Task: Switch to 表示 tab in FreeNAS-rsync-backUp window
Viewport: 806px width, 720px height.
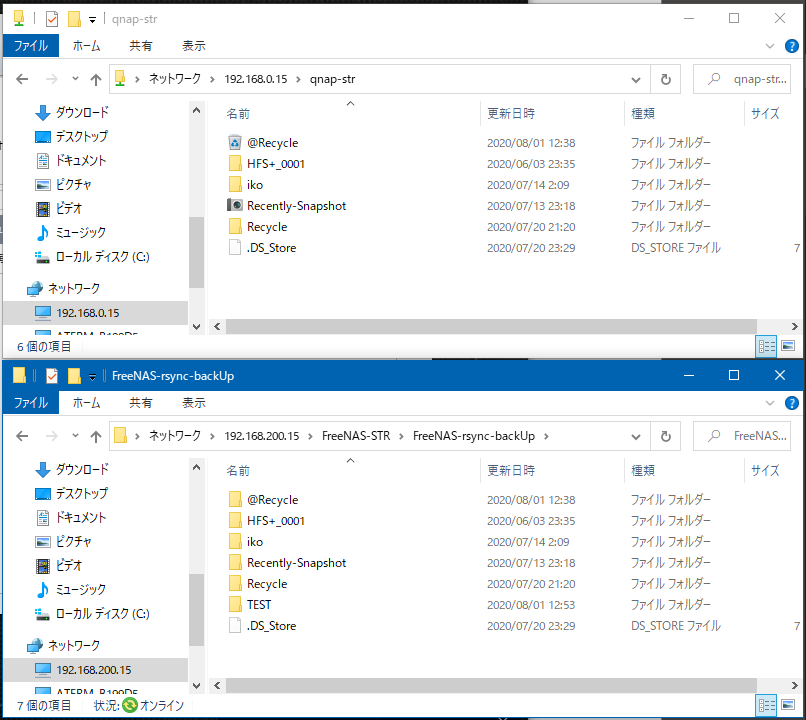Action: point(194,403)
